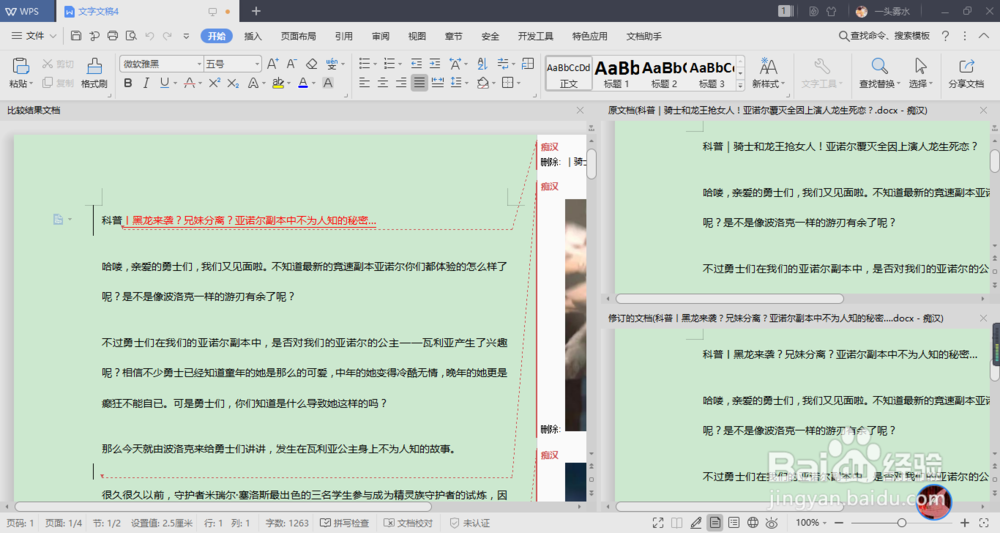Click the undo arrow icon

click(149, 36)
